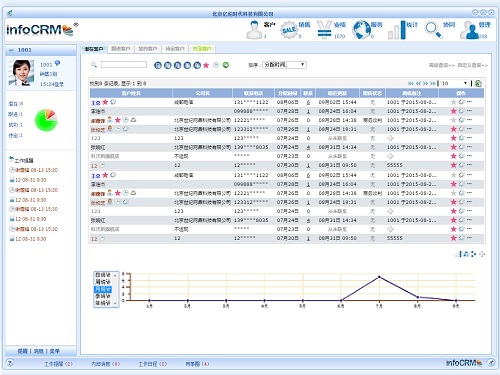This screenshot has height=375, width=500.
Task: Open the 自定义查询>> custom query link
Action: [473, 65]
